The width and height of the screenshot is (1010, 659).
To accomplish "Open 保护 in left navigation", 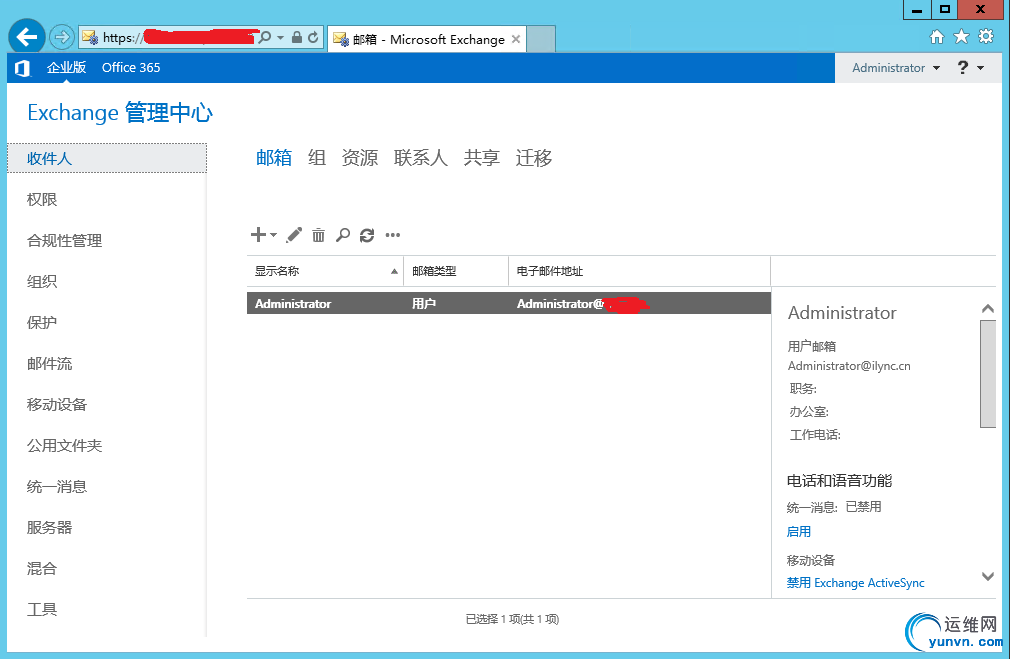I will click(42, 323).
